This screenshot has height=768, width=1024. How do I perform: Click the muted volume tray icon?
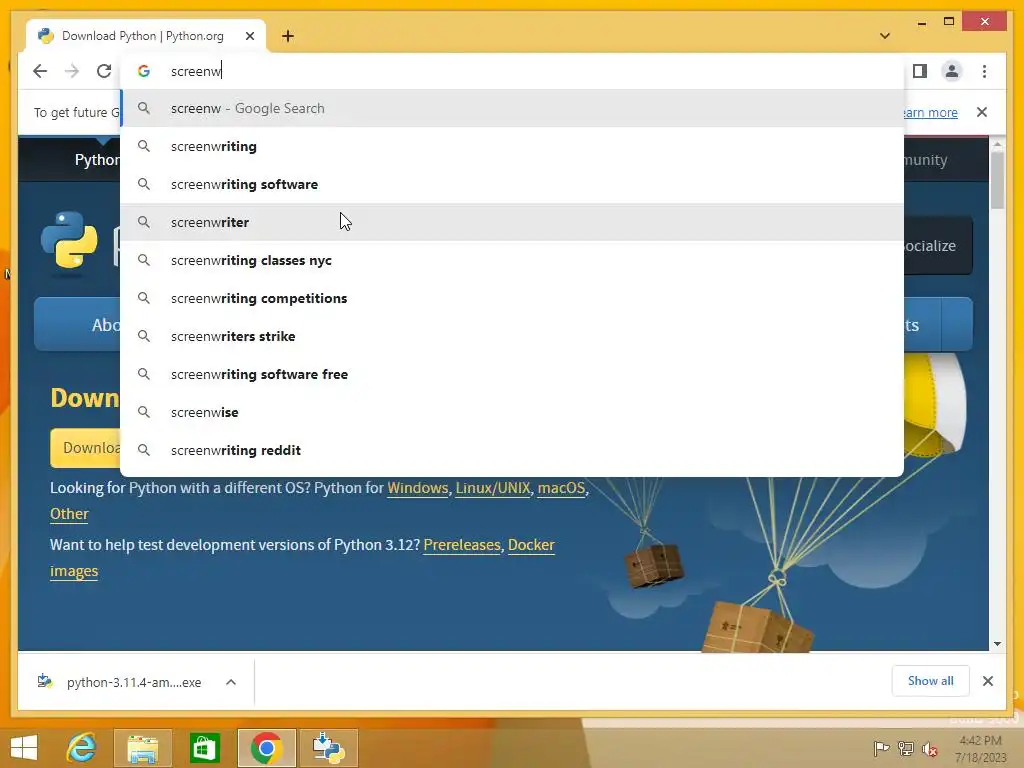pyautogui.click(x=929, y=748)
